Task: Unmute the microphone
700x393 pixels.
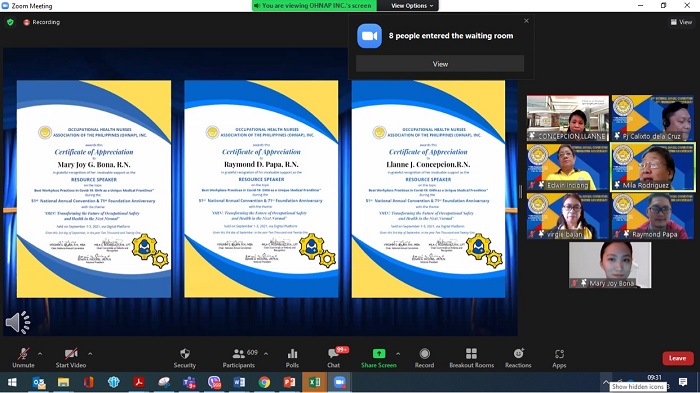Action: (x=23, y=358)
